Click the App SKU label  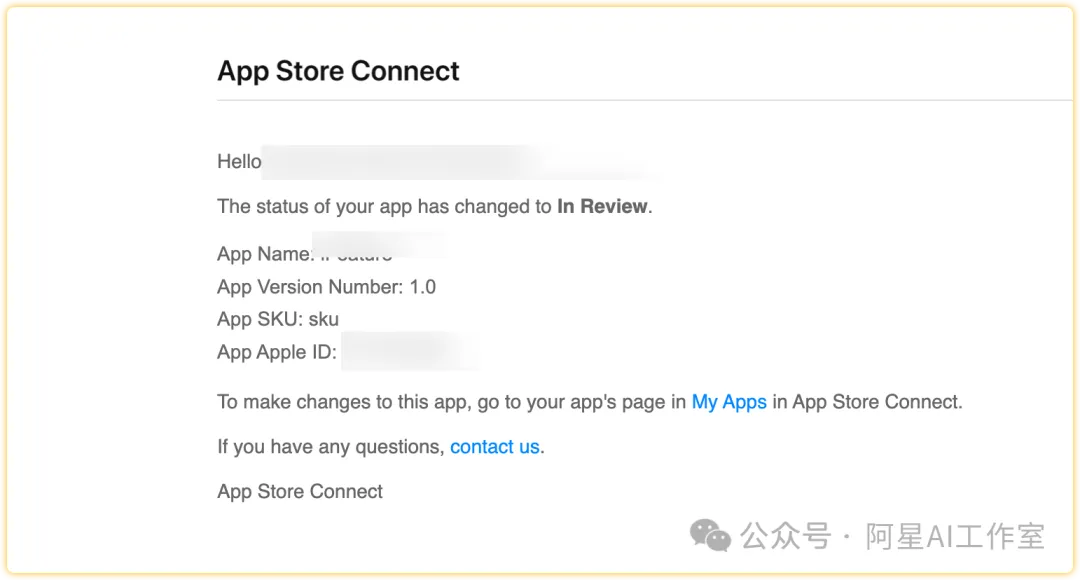click(260, 320)
